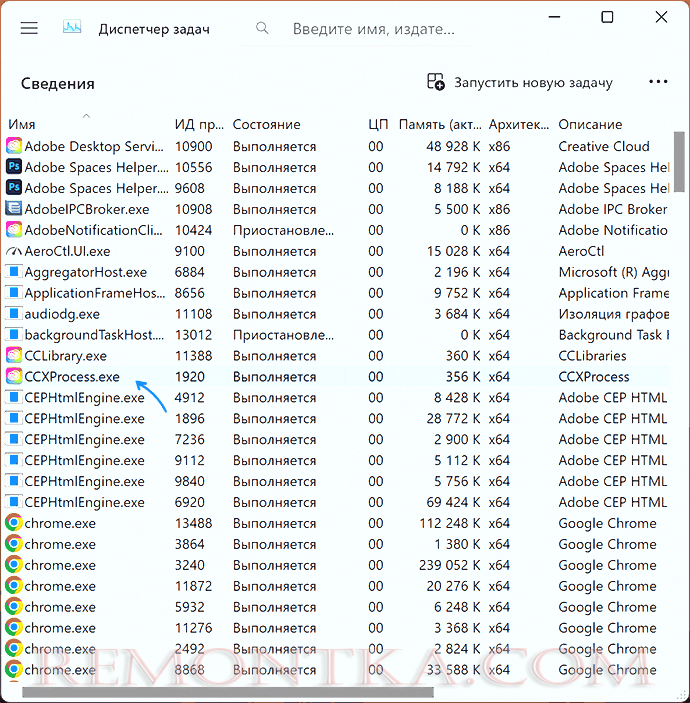Click Photoshop icon of process 10556
690x703 pixels.
coord(14,167)
